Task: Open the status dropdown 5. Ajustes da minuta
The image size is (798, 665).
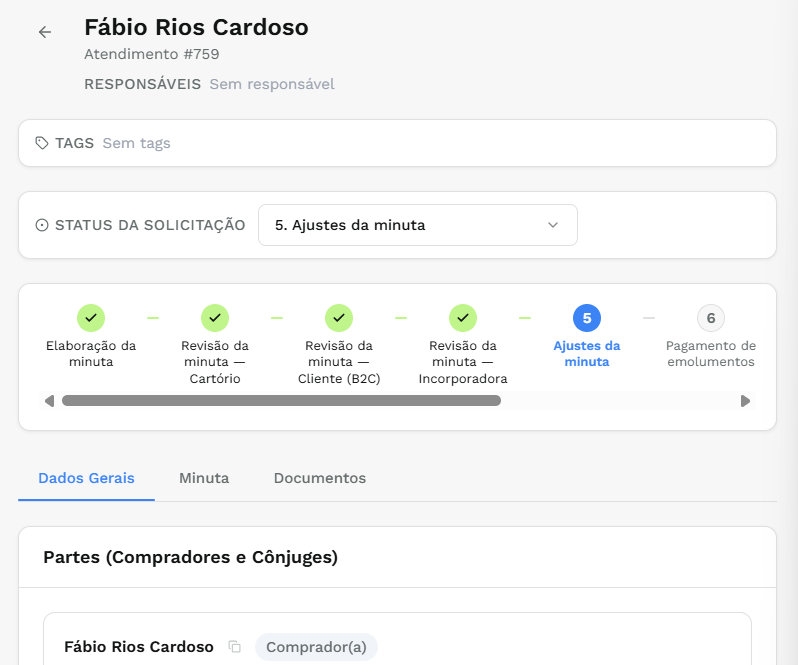Action: click(x=418, y=225)
